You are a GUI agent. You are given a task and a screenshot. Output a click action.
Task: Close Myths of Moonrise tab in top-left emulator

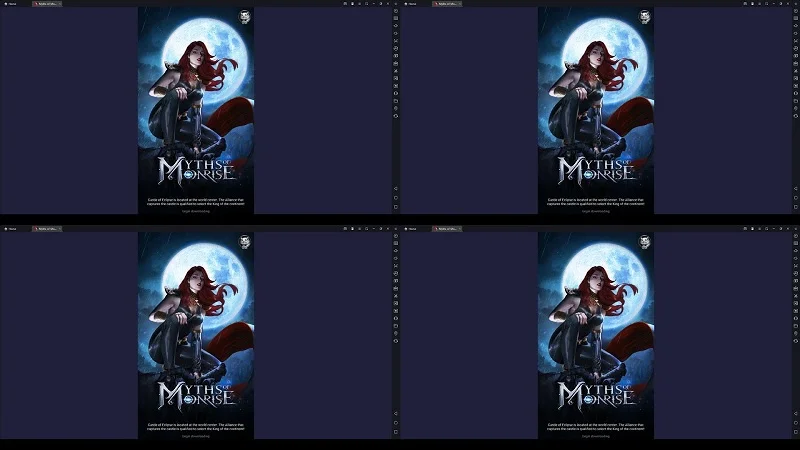click(x=60, y=4)
